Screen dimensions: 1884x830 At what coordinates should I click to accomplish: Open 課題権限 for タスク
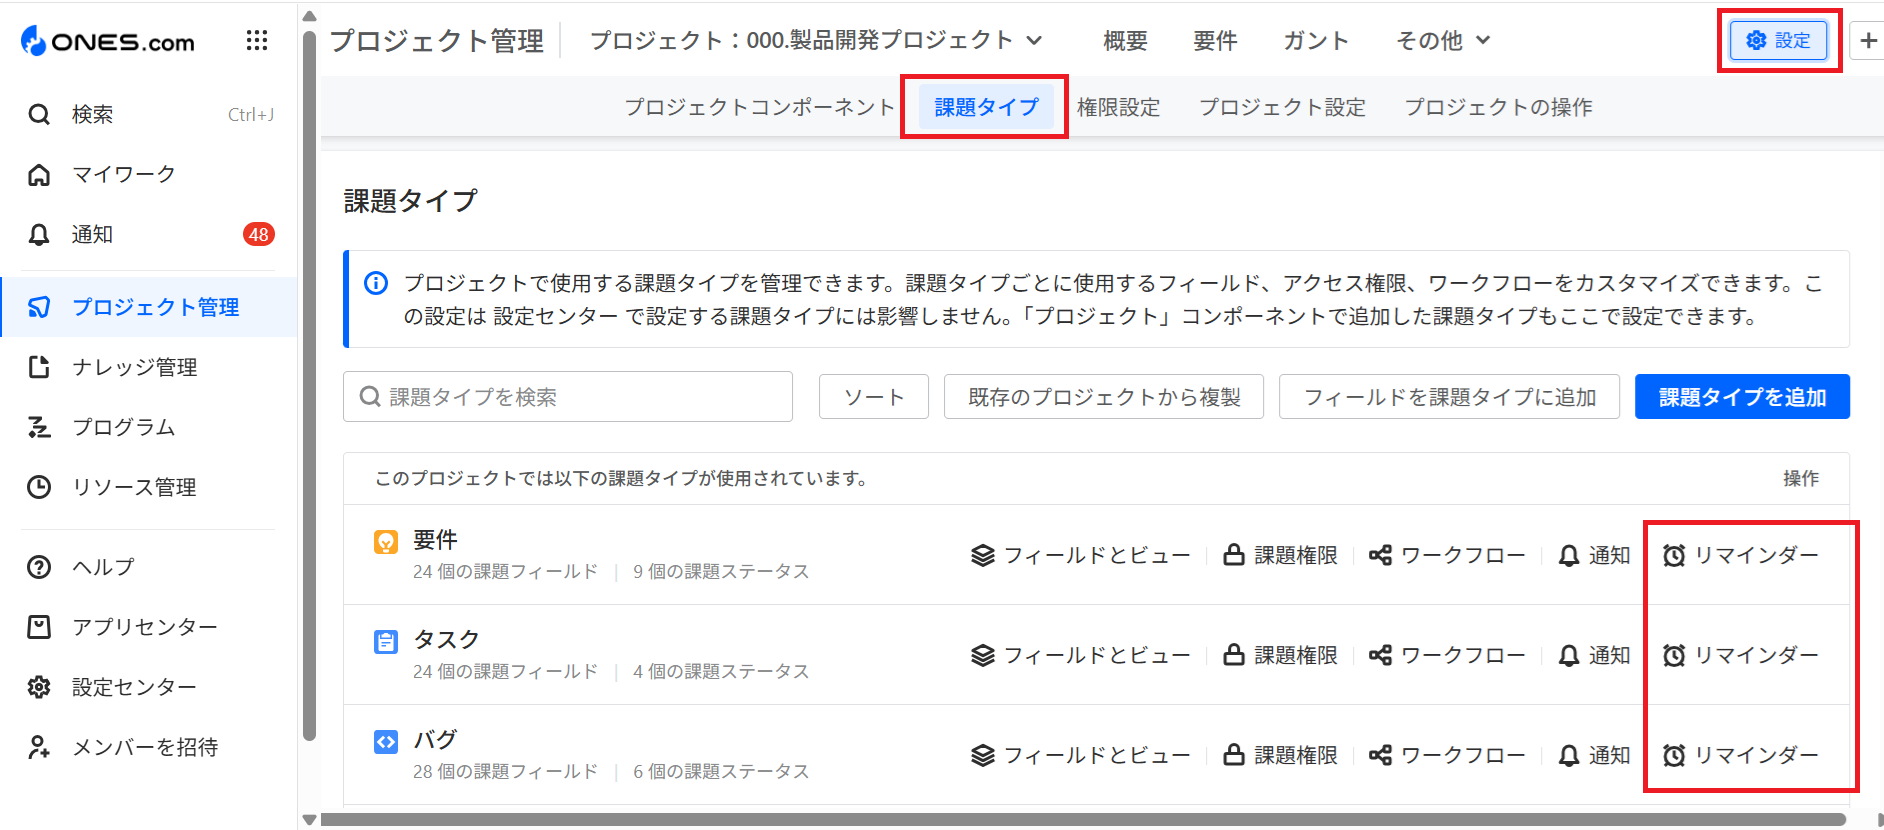(x=1280, y=655)
